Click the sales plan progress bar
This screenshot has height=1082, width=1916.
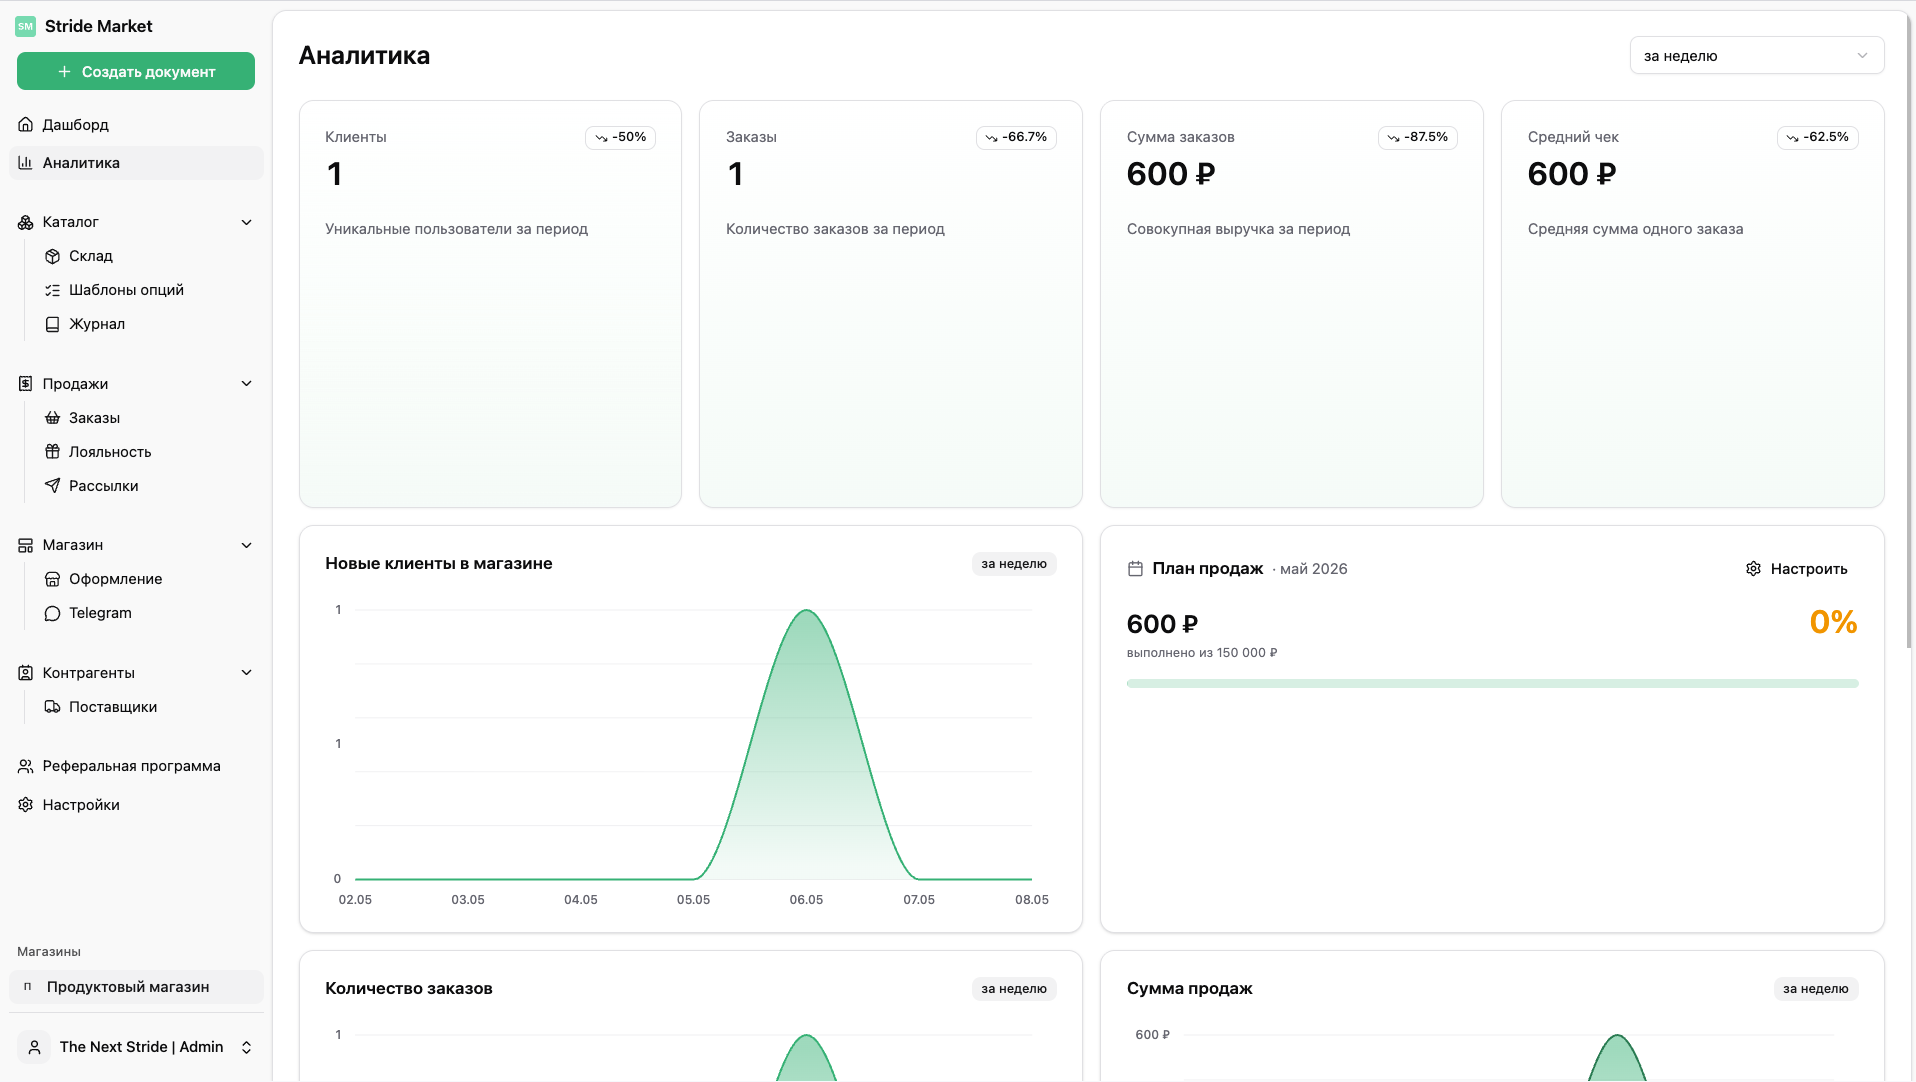coord(1492,684)
